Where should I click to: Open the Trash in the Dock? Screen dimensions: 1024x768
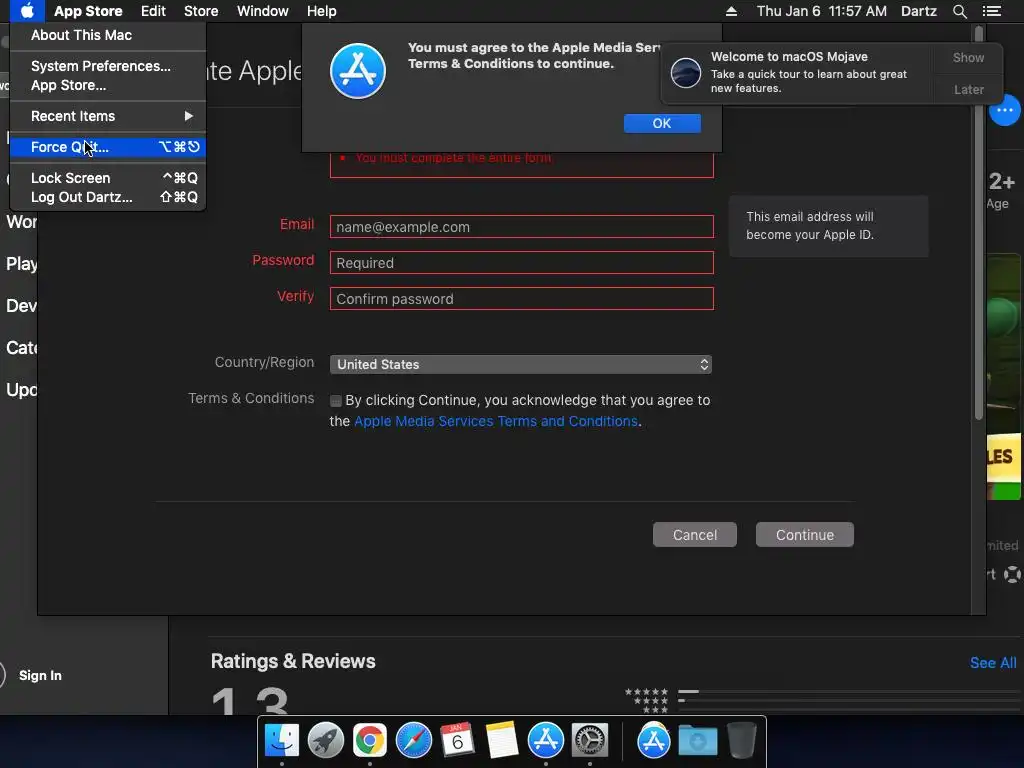[x=741, y=741]
